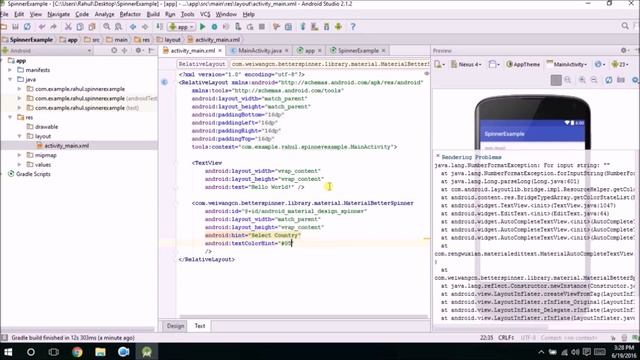The height and width of the screenshot is (360, 640).
Task: Click the Paste toolbar icon
Action: (x=92, y=27)
